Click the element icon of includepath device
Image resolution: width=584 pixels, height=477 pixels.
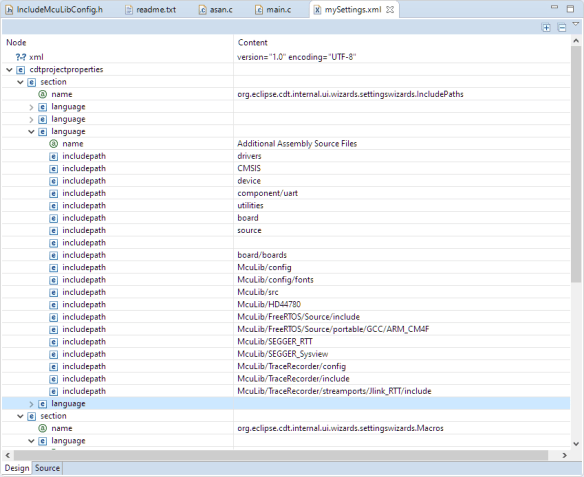point(54,181)
